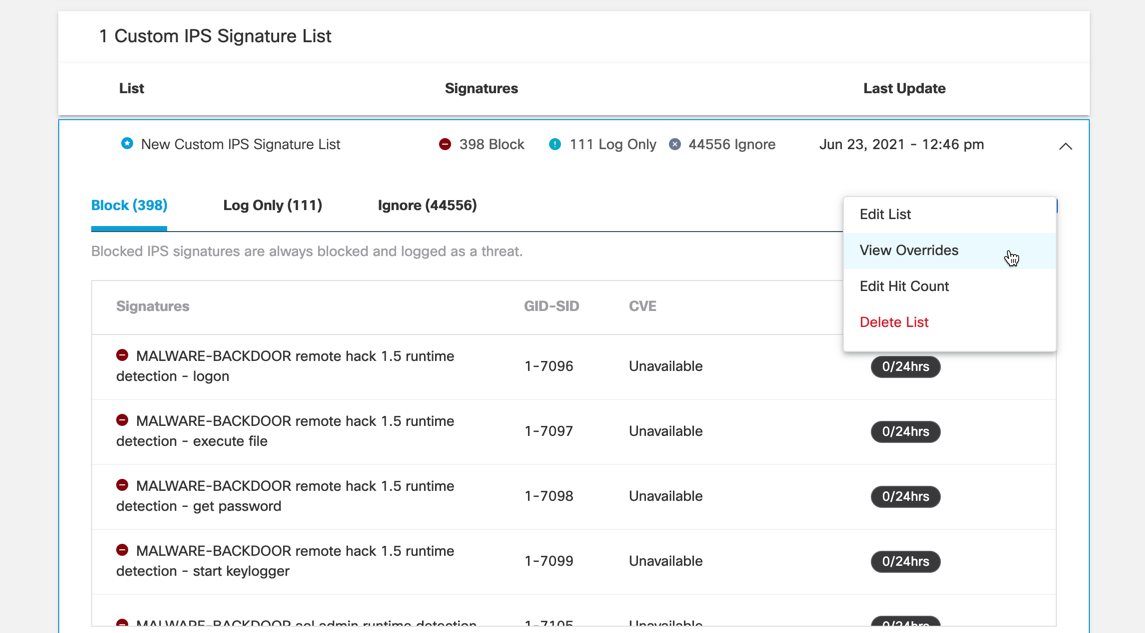1145x633 pixels.
Task: Choose View Overrides from the menu
Action: (949, 250)
